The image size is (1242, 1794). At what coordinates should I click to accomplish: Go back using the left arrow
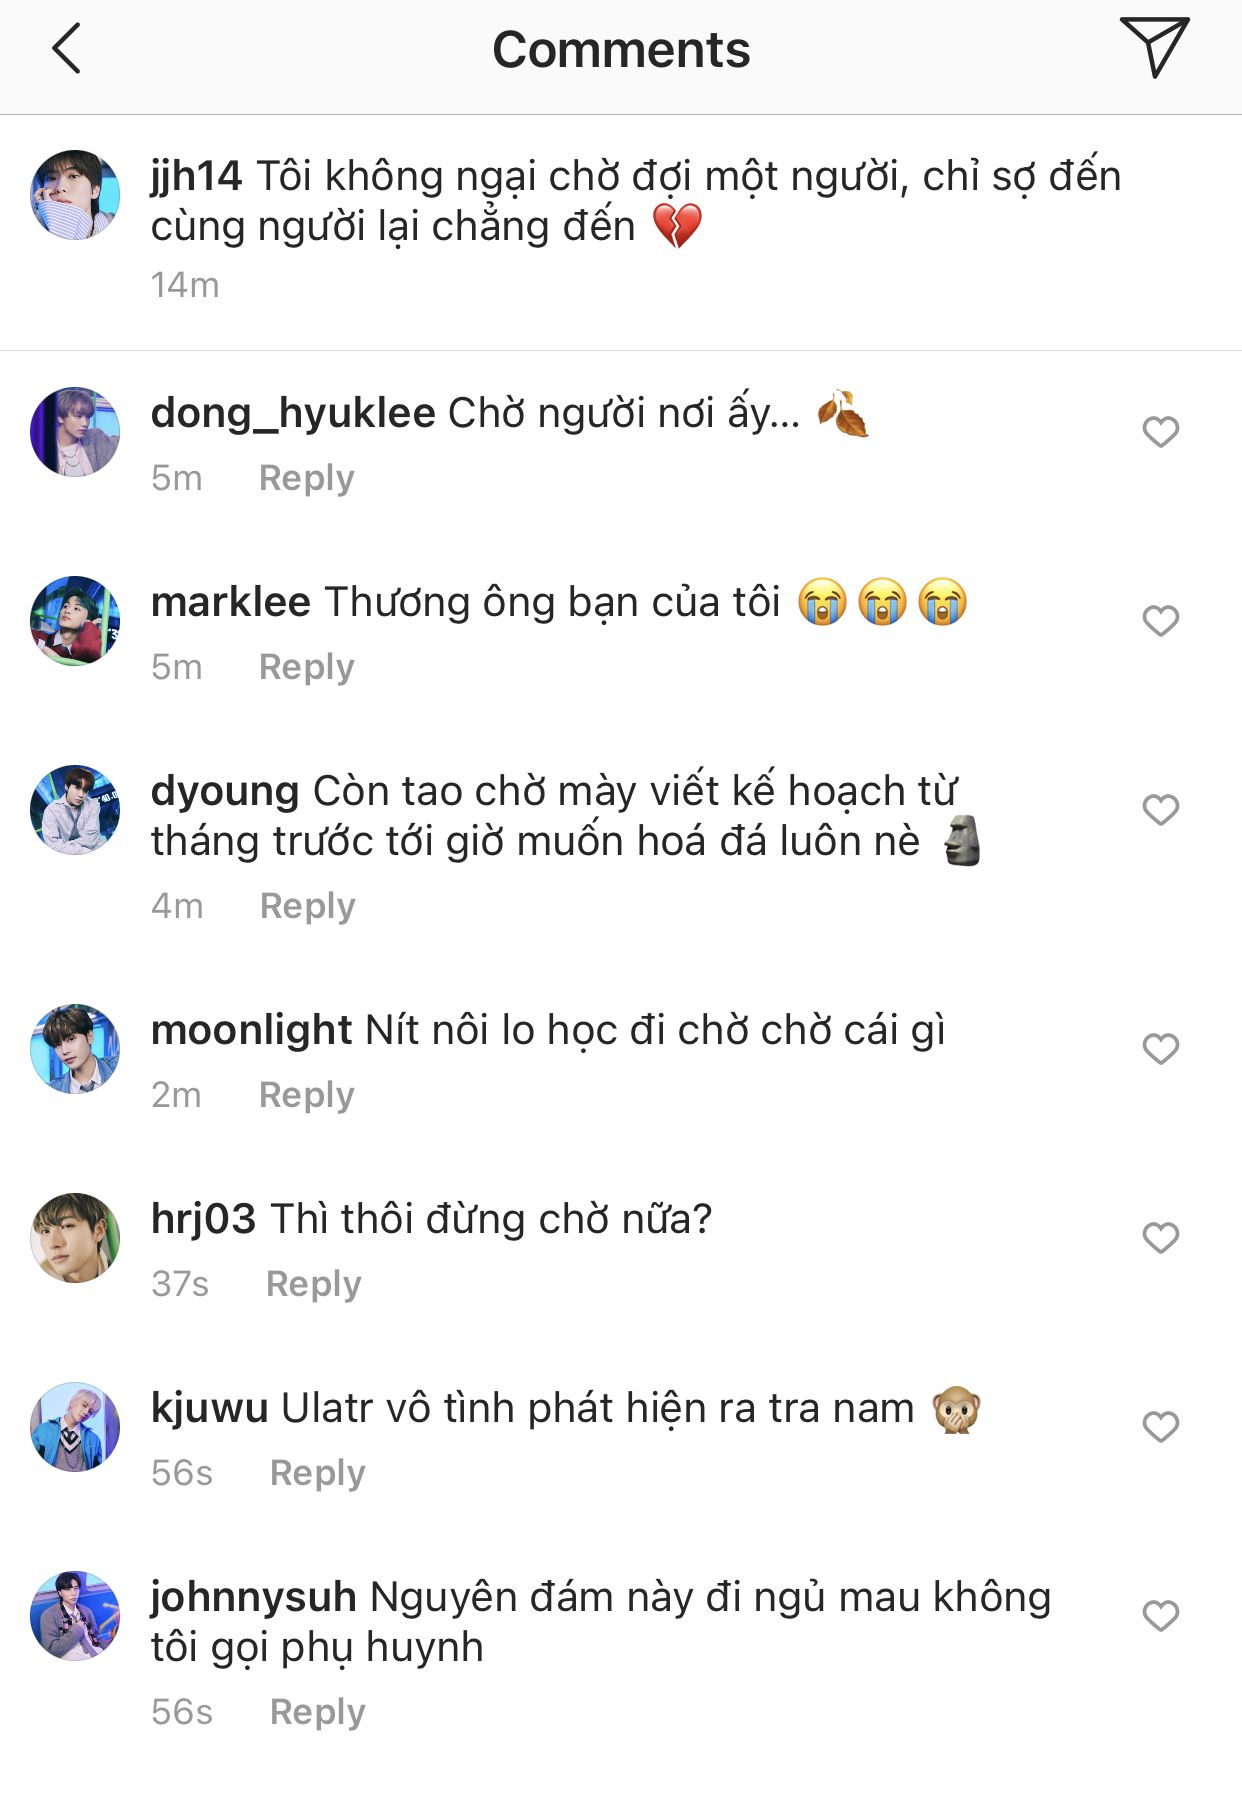[x=66, y=50]
